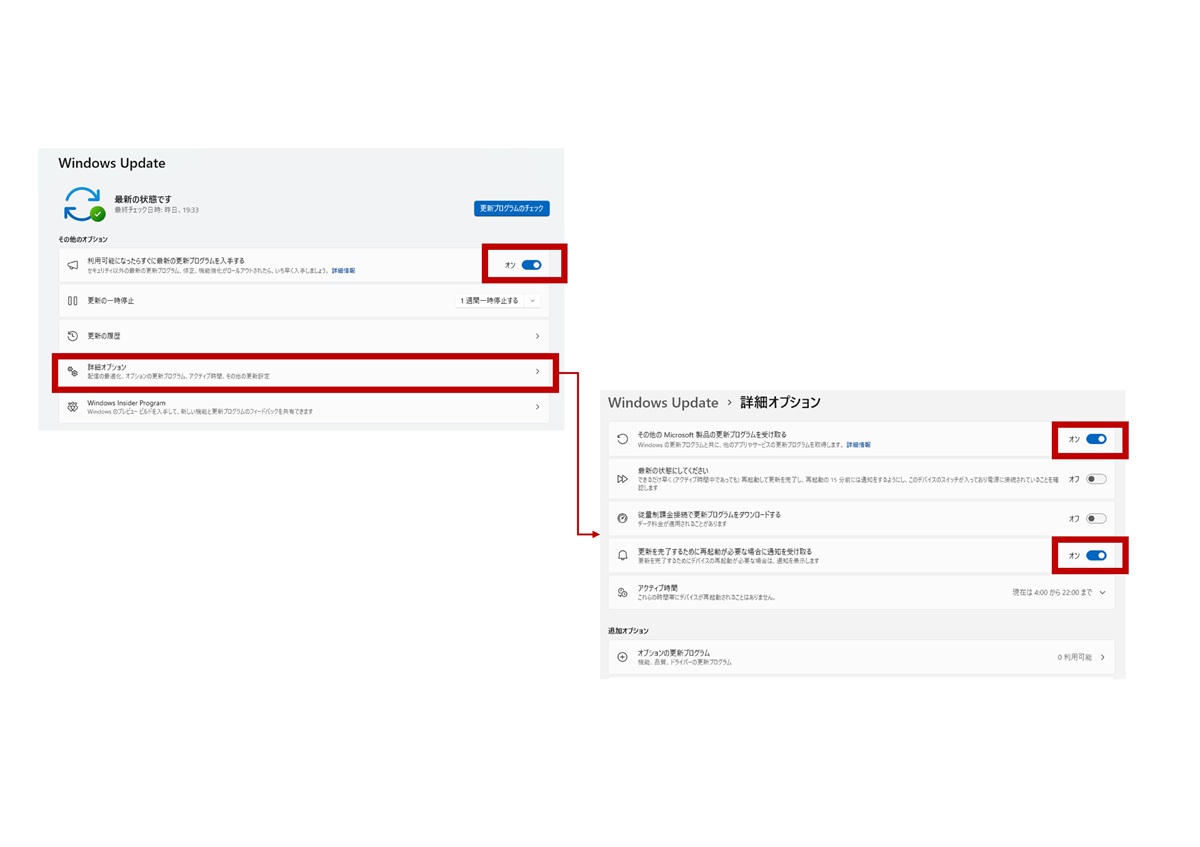Click the 0 利用可能 count text

[1075, 657]
